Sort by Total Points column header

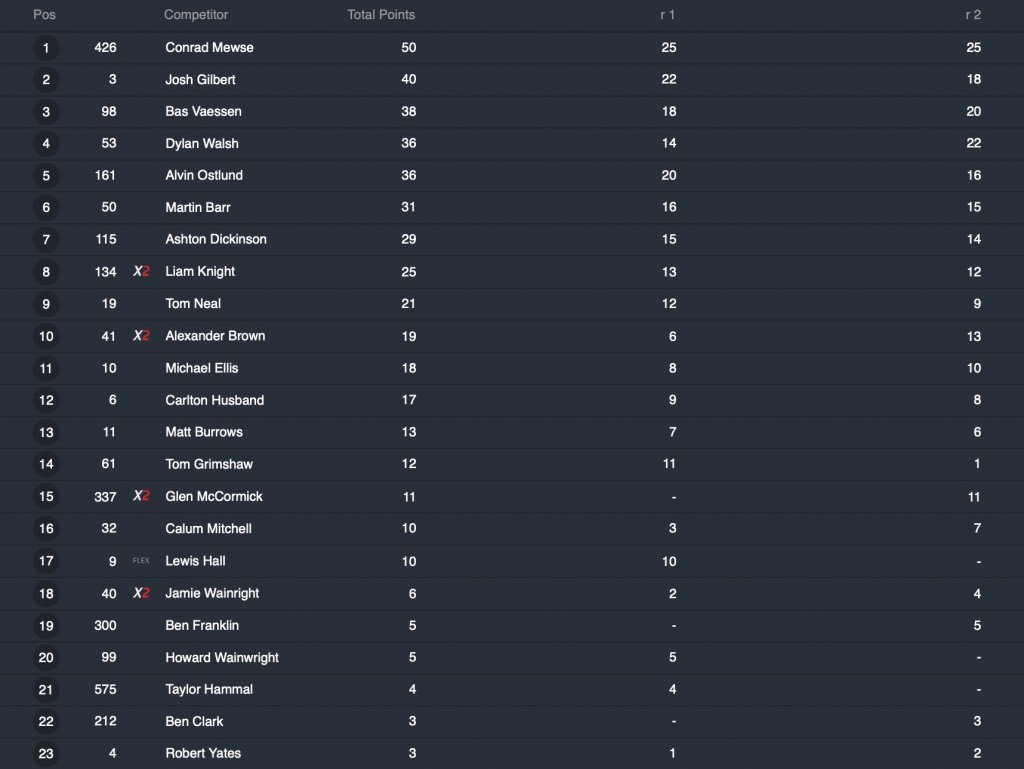[x=381, y=15]
